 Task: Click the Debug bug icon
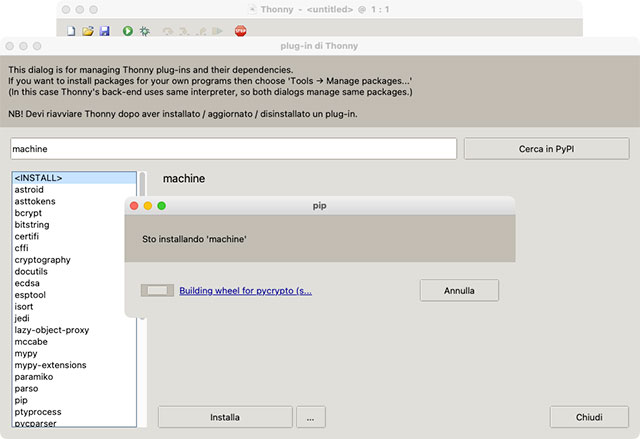tap(145, 31)
